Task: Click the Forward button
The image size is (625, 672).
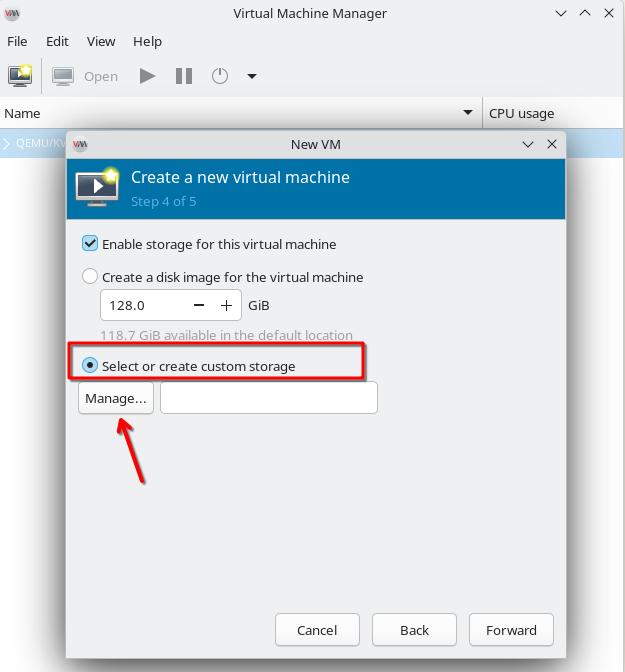Action: tap(511, 630)
